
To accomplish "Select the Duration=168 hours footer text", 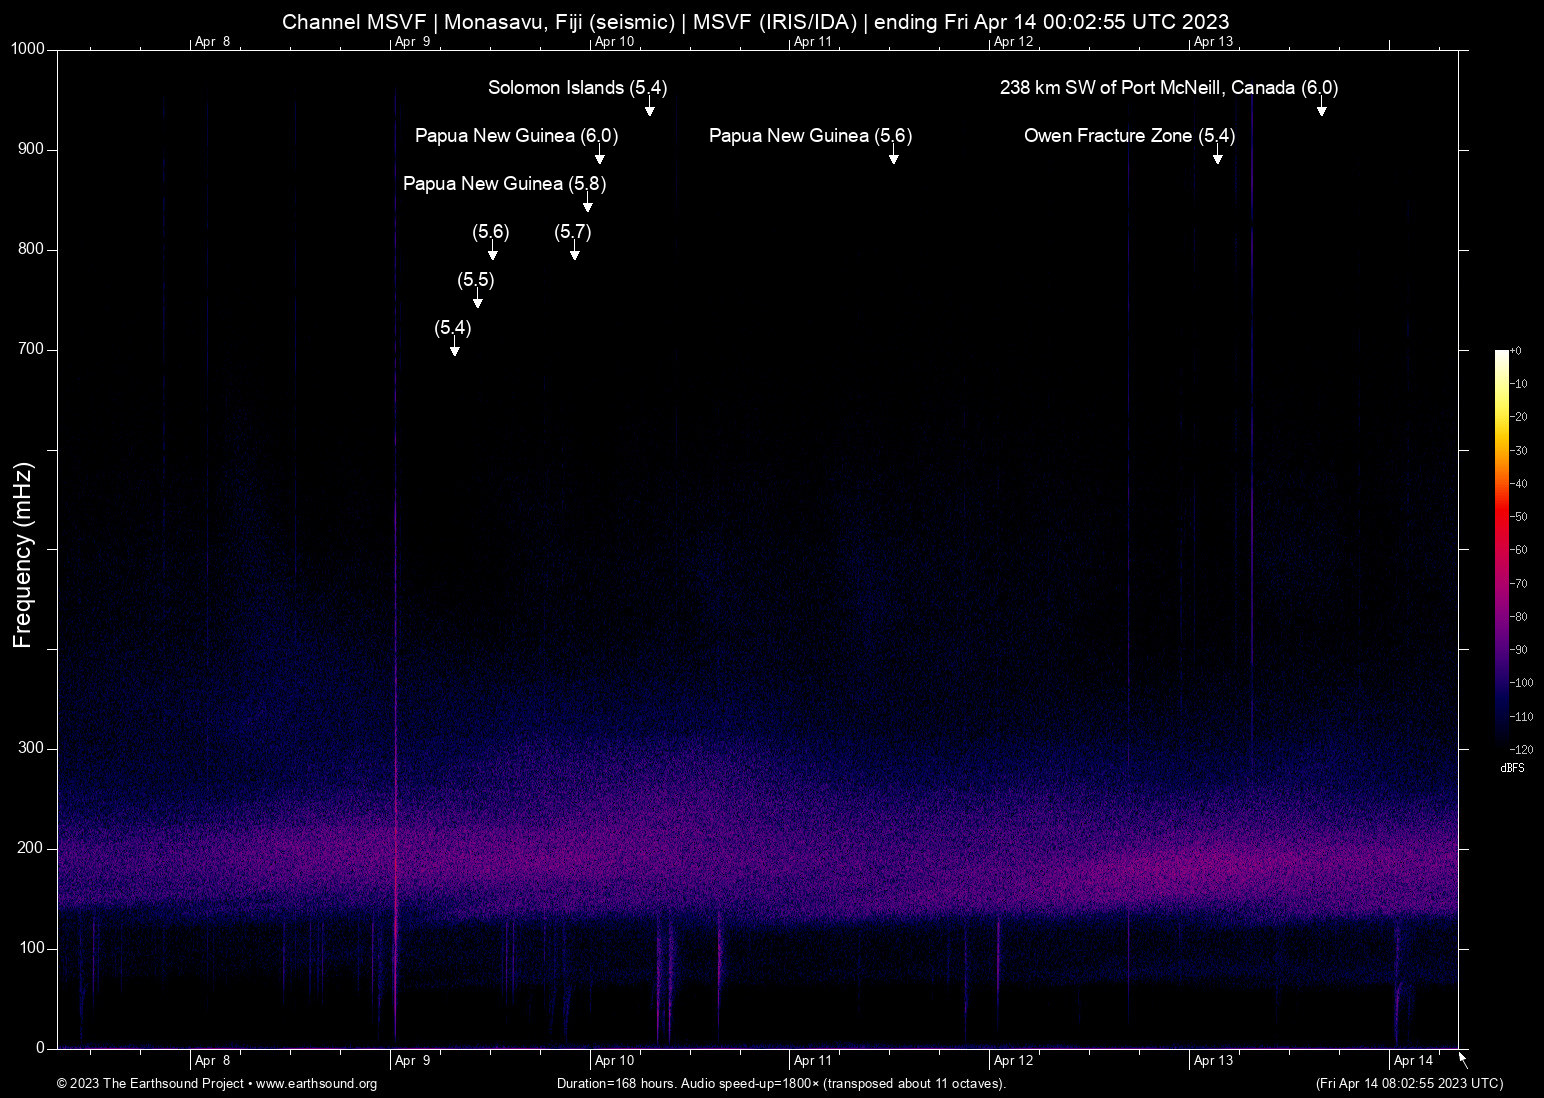I will click(781, 1084).
